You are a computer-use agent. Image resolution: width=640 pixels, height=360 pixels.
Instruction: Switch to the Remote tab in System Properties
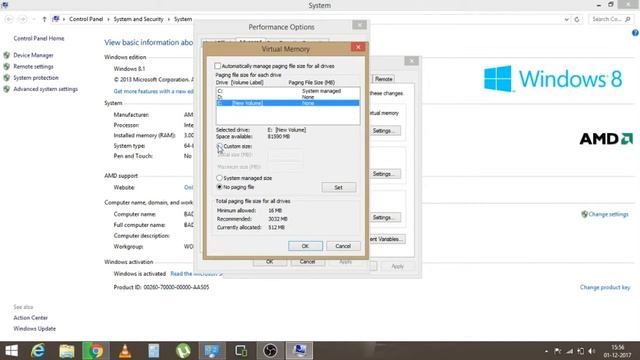384,79
